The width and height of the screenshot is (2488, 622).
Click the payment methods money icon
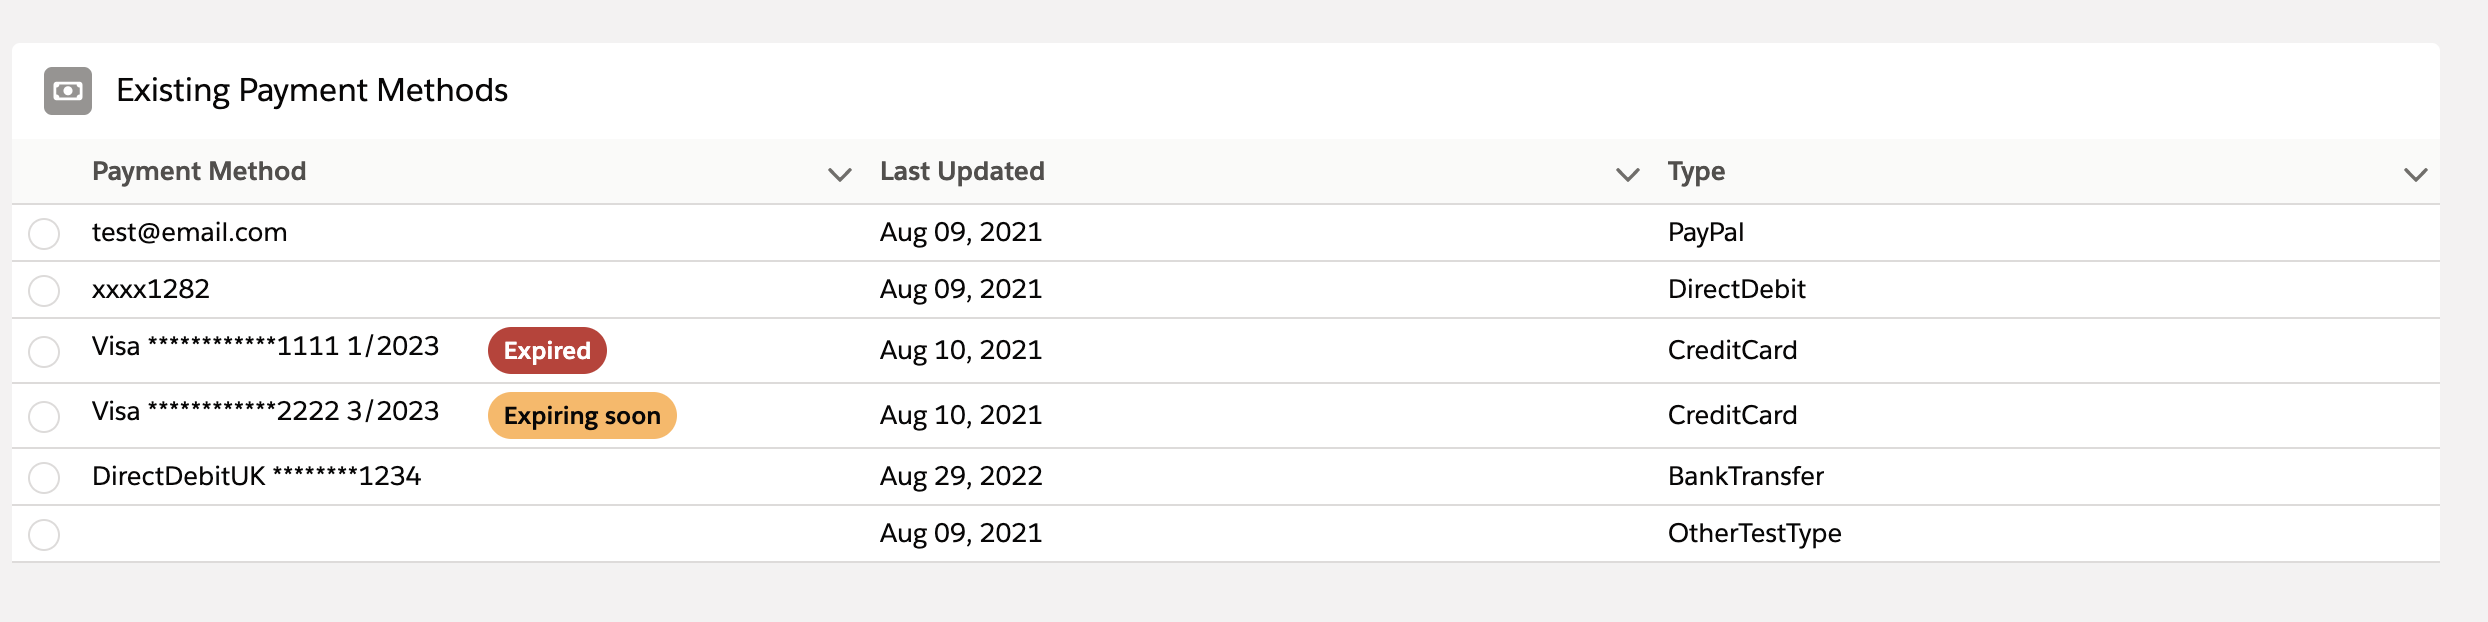[x=68, y=91]
